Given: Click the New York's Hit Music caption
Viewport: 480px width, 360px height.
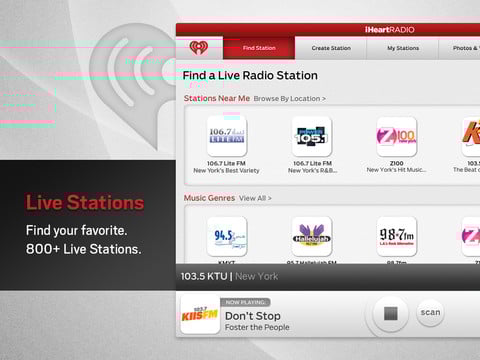Looking at the screenshot, I should 396,170.
